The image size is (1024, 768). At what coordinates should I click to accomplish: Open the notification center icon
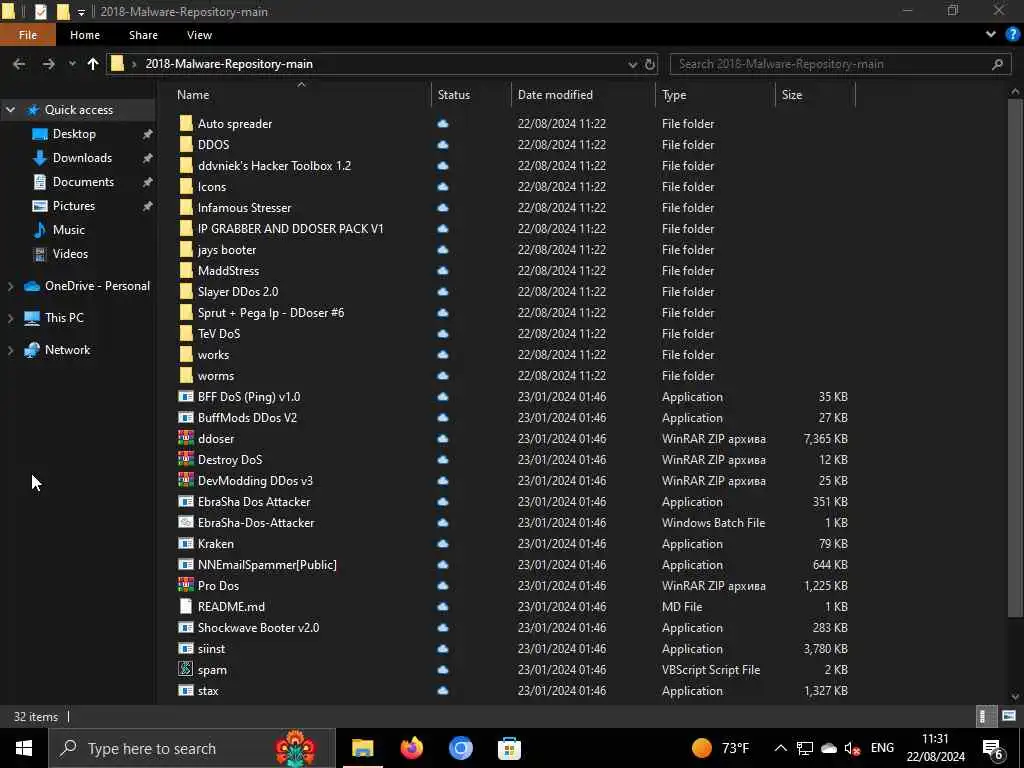click(993, 749)
